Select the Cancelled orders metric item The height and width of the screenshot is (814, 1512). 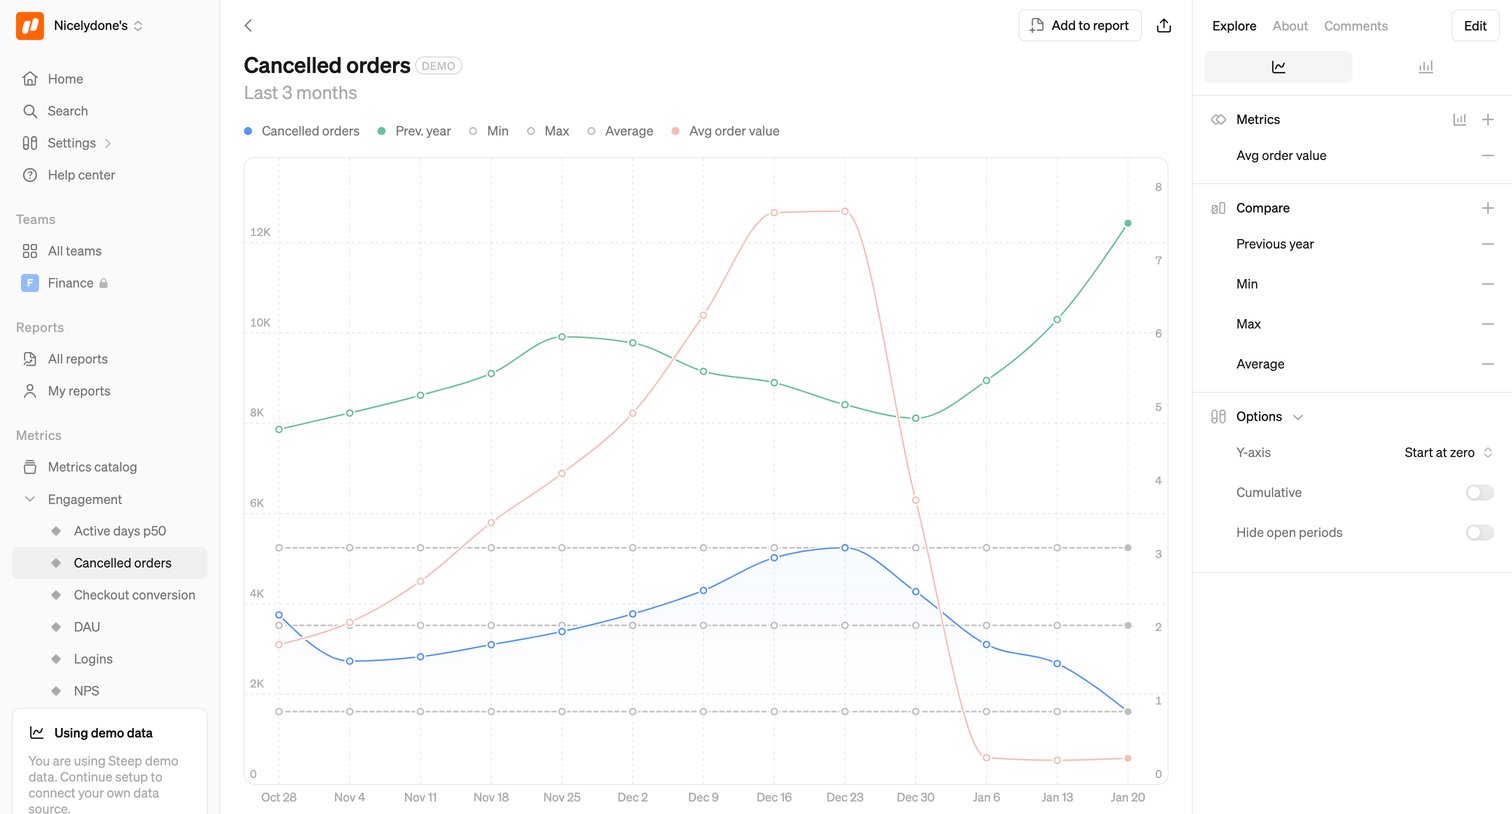(110, 563)
